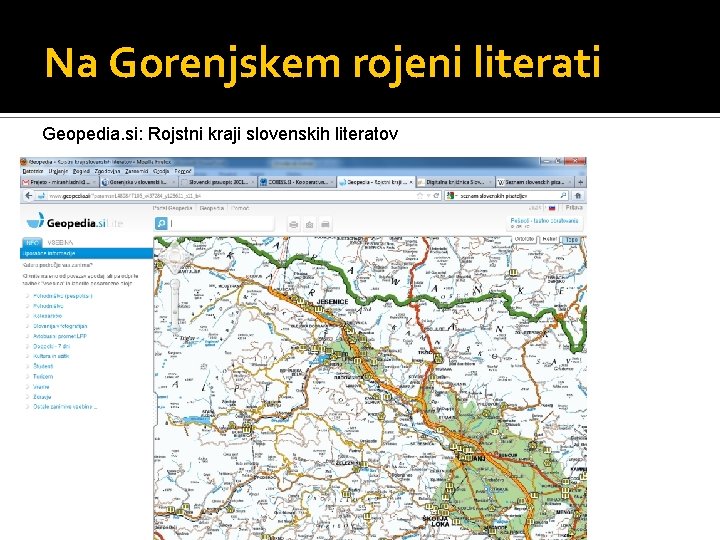
Task: Click the Google search engine icon dropdown
Action: [452, 196]
